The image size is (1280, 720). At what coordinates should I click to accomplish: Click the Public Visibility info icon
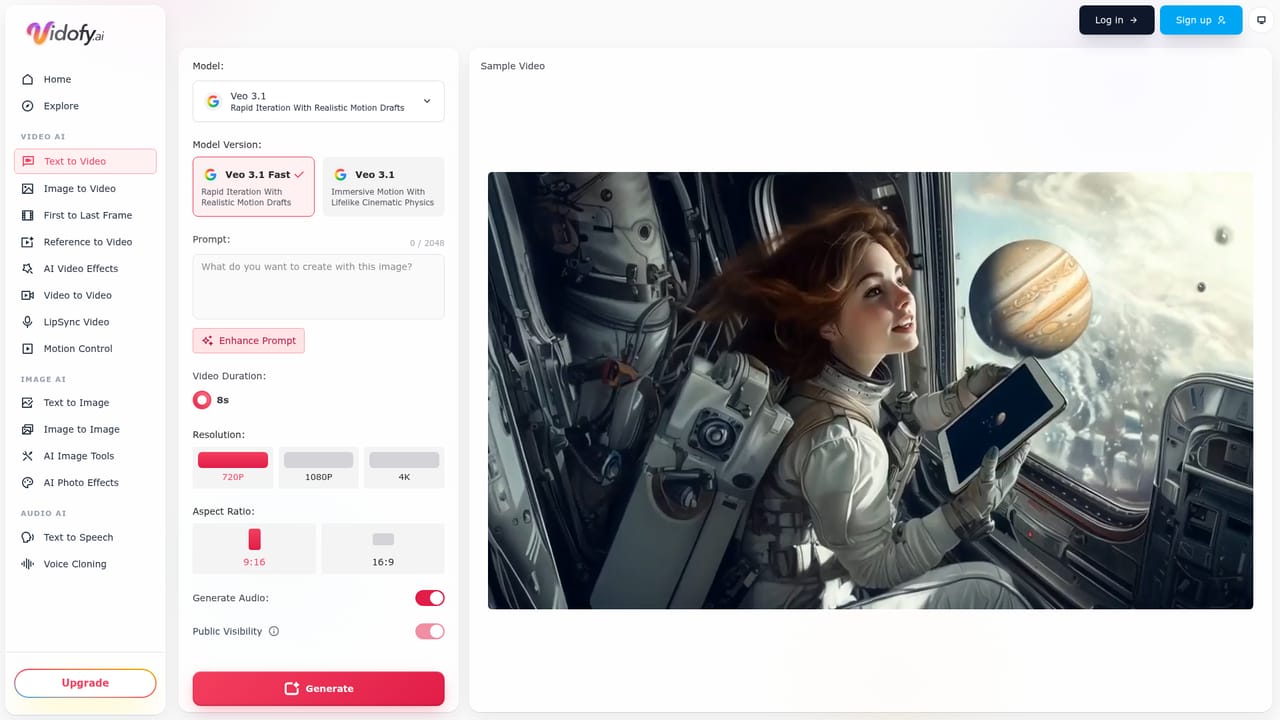coord(274,631)
